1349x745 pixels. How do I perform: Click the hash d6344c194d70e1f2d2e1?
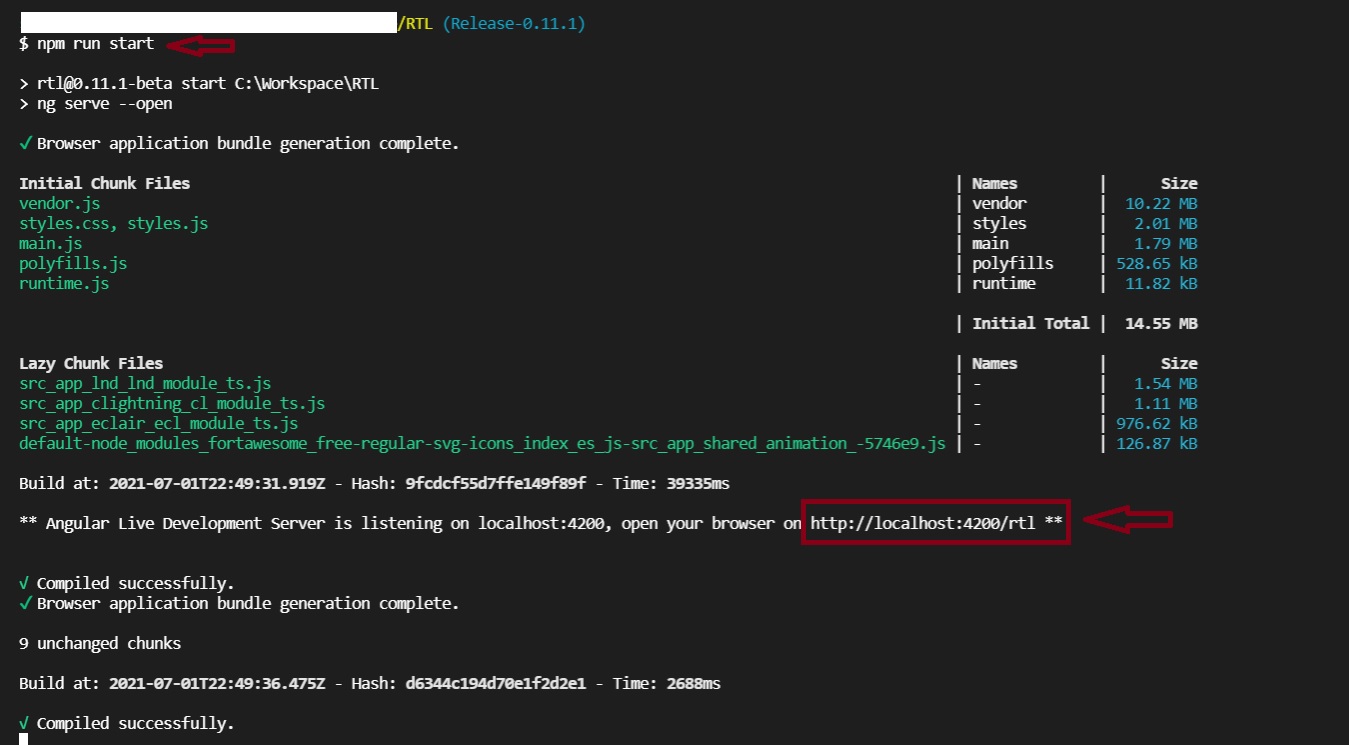click(495, 684)
